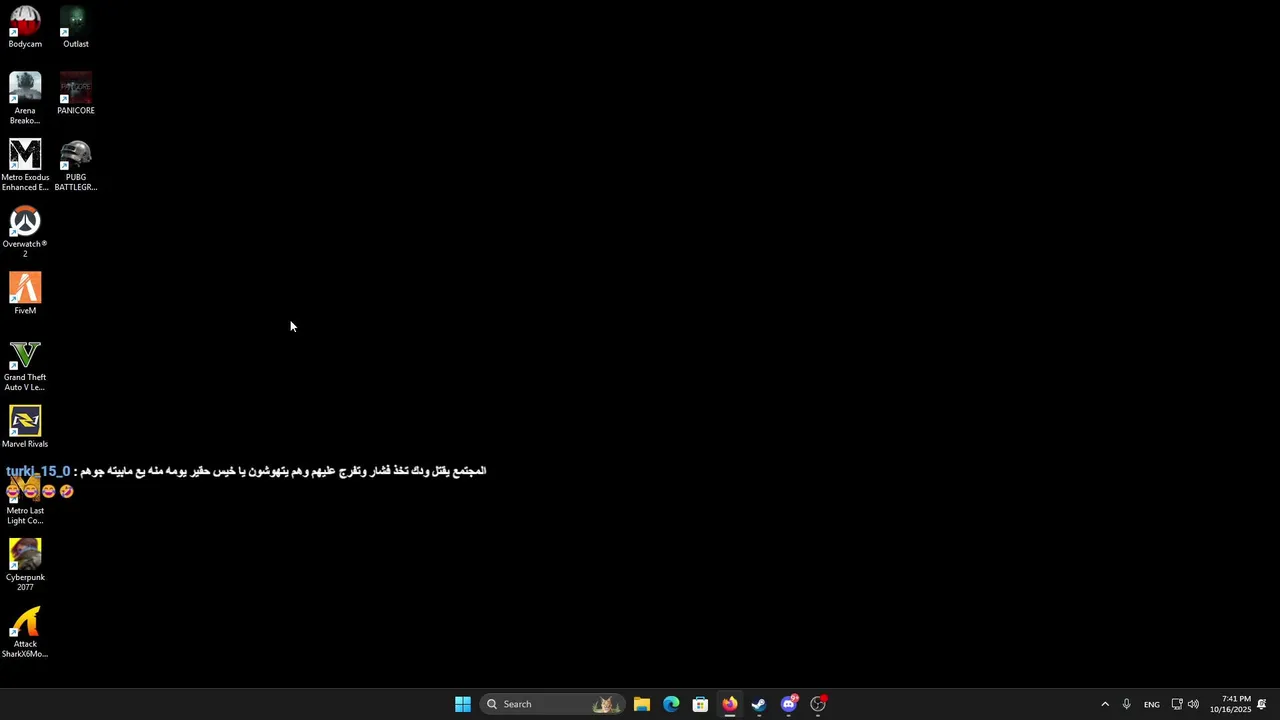Click the taskbar Search box

[552, 704]
